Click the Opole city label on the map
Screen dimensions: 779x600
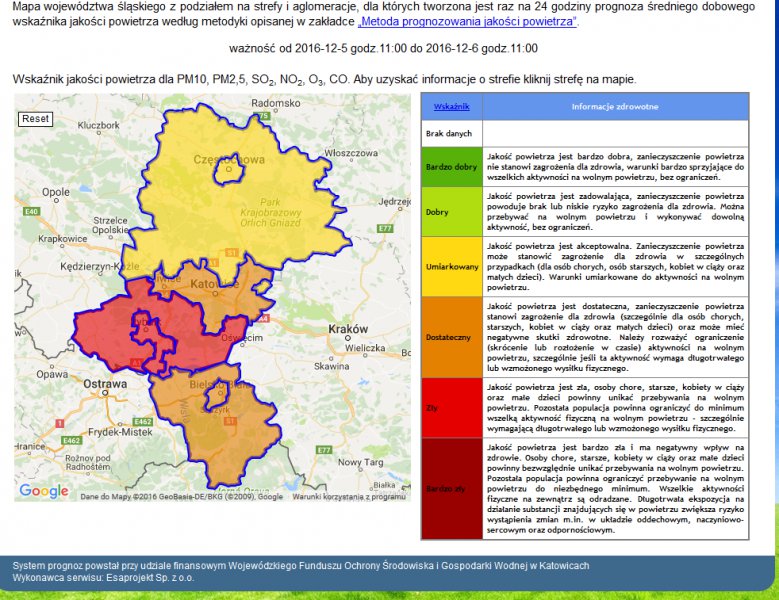tap(56, 192)
